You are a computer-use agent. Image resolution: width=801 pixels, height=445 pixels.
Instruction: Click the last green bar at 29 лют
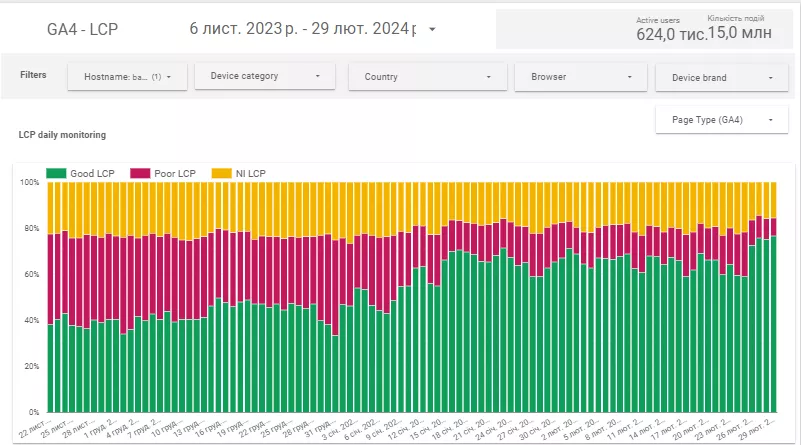click(x=773, y=324)
